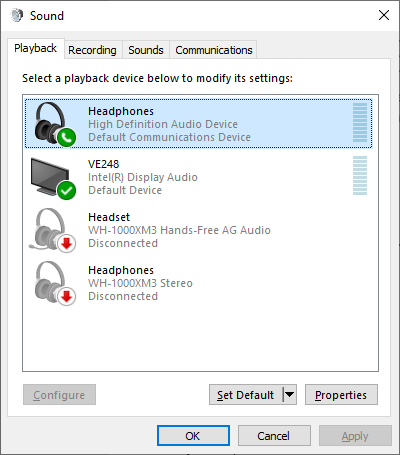Image resolution: width=400 pixels, height=455 pixels.
Task: Click the Cancel button
Action: click(274, 436)
